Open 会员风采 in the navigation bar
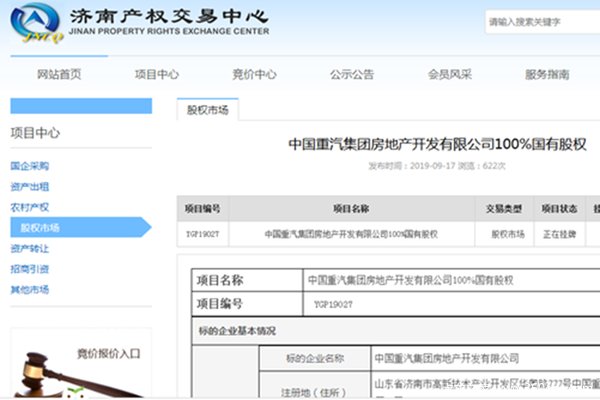The width and height of the screenshot is (600, 400). (449, 74)
